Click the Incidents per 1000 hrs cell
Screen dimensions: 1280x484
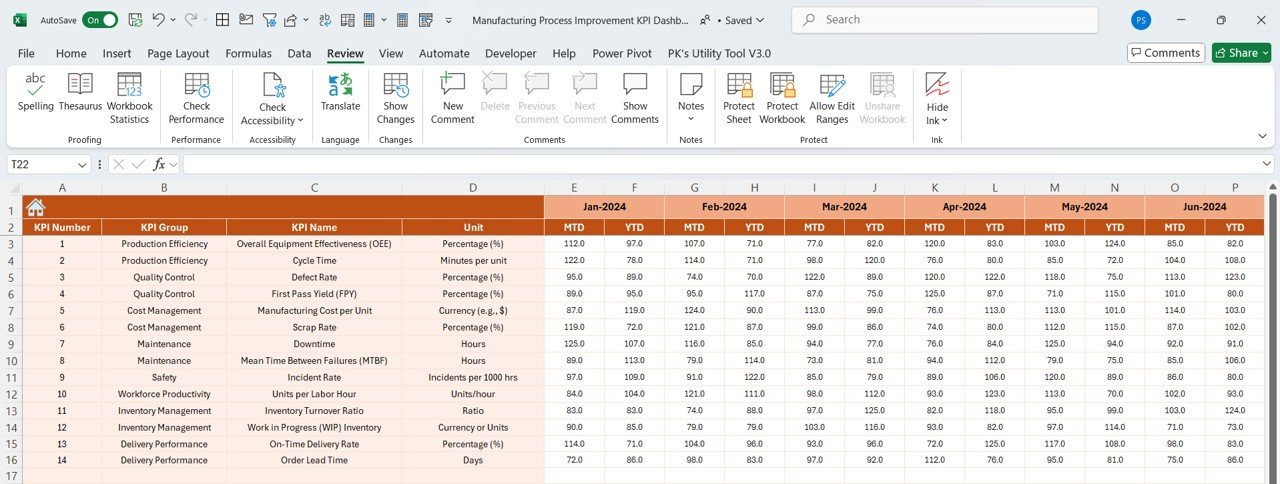pyautogui.click(x=473, y=377)
